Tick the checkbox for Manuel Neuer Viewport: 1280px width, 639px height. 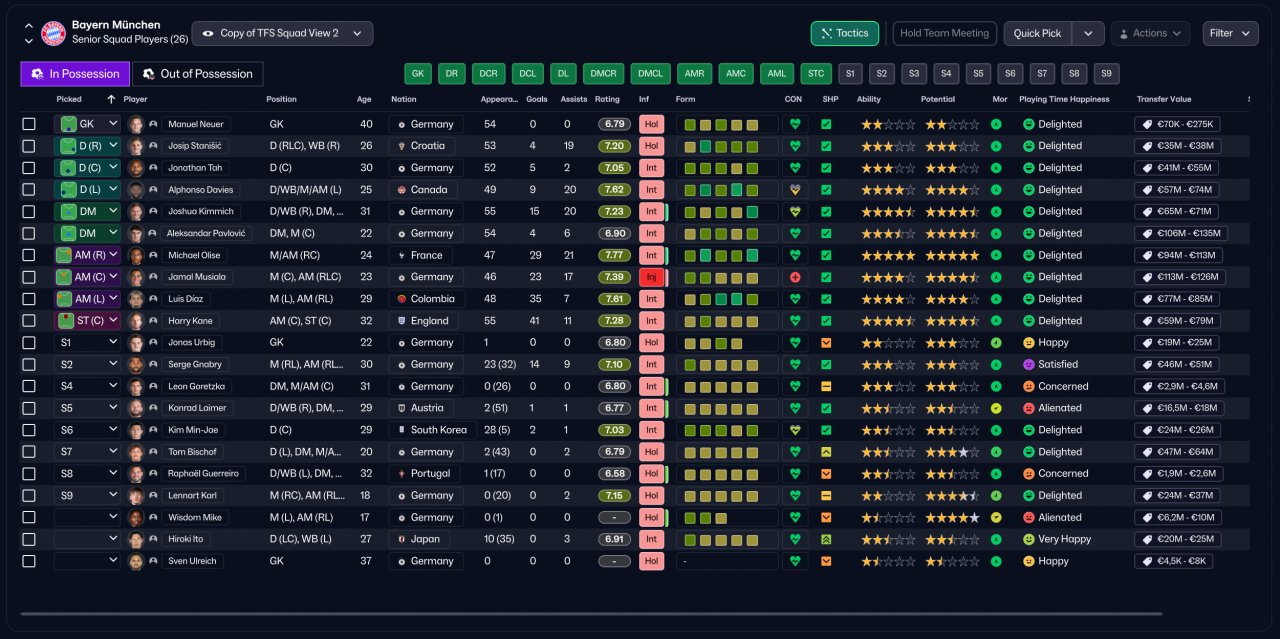tap(29, 124)
